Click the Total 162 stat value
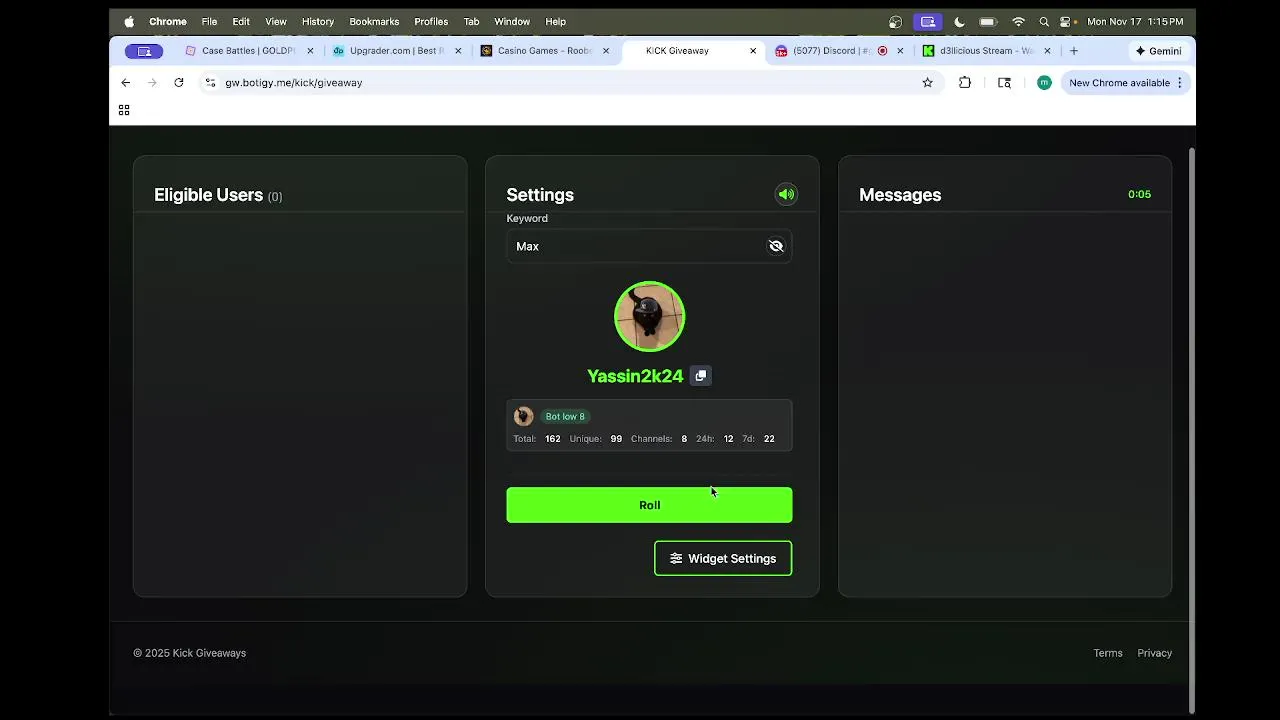 click(552, 439)
